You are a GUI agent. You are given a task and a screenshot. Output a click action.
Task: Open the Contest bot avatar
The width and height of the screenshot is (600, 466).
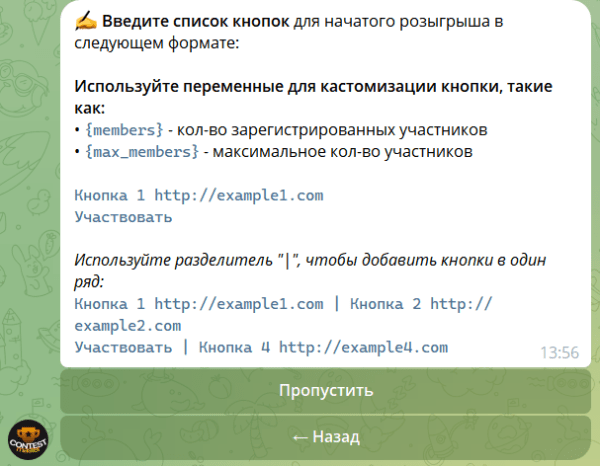point(28,440)
